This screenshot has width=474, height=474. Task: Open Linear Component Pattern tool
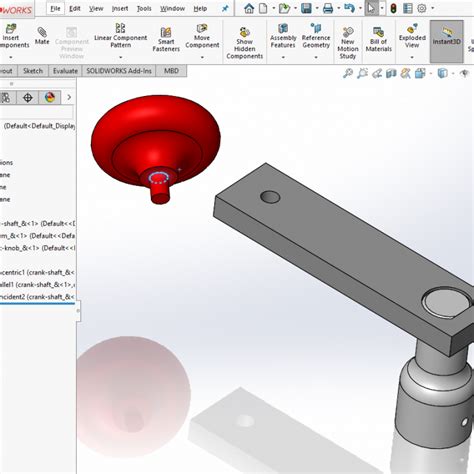tap(120, 36)
